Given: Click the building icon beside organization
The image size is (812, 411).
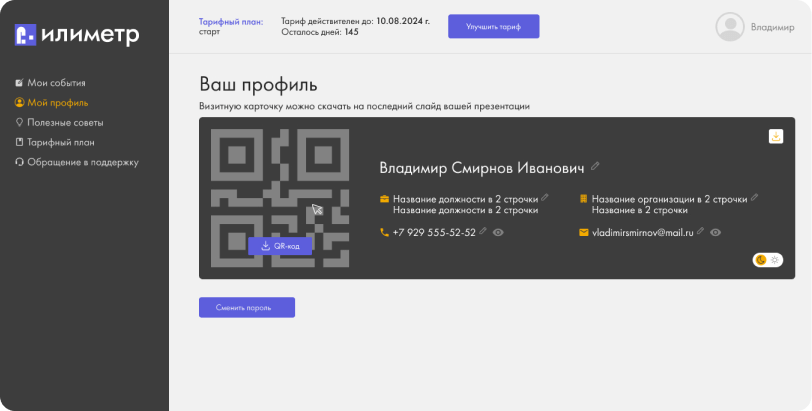Looking at the screenshot, I should 583,199.
